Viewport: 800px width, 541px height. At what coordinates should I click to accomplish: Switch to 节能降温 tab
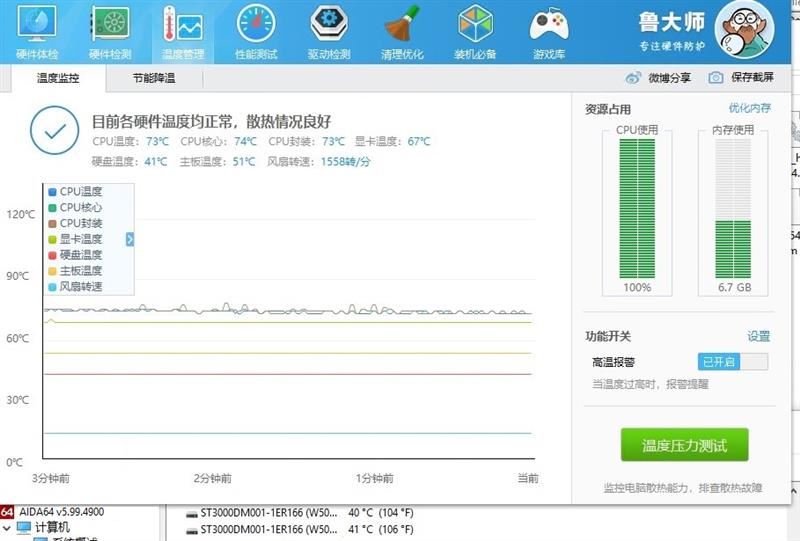click(x=154, y=78)
